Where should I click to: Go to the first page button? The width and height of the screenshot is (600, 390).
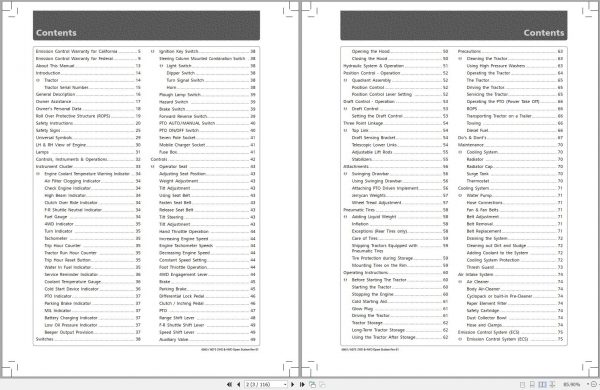(229, 384)
